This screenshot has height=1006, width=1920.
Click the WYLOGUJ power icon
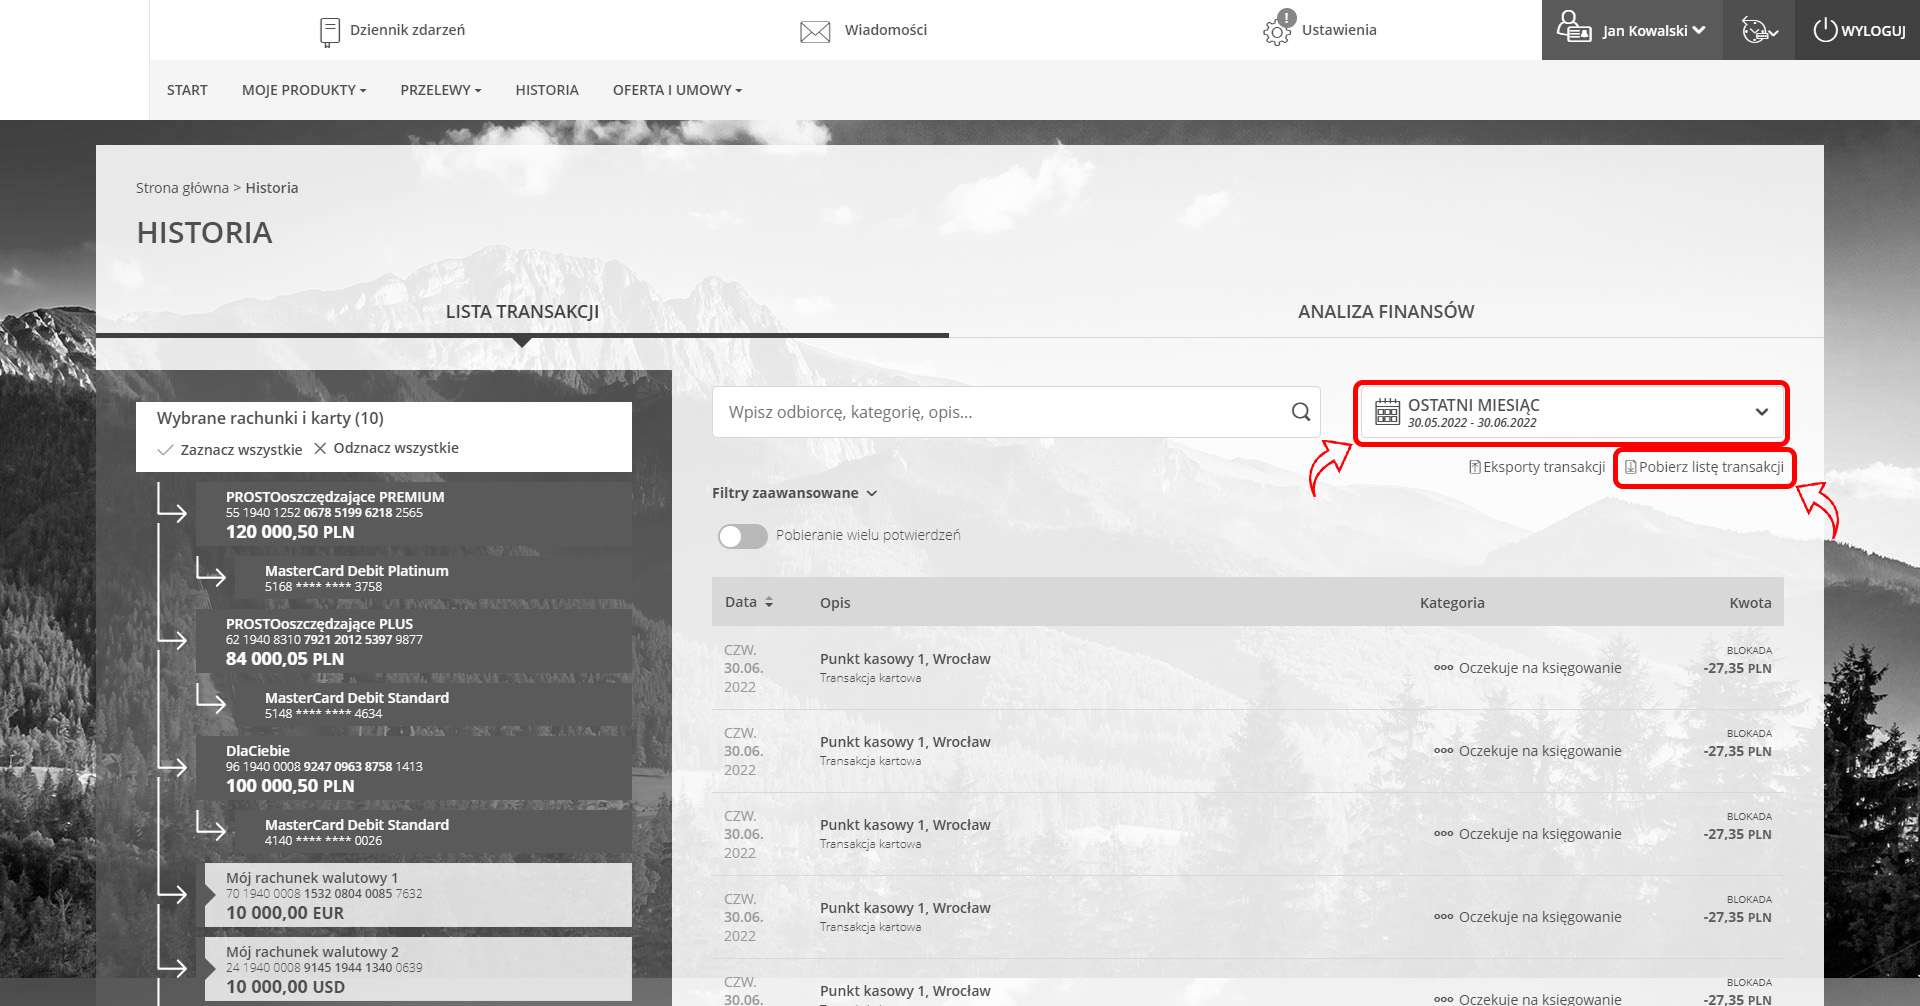click(x=1825, y=30)
